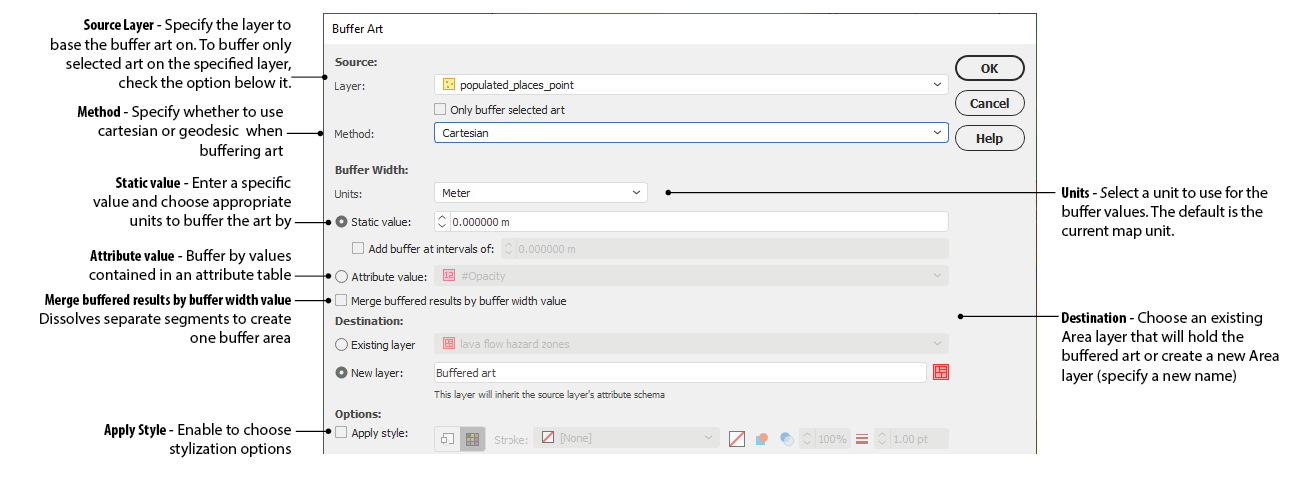Select the graphic style icon in Options

coord(447,439)
